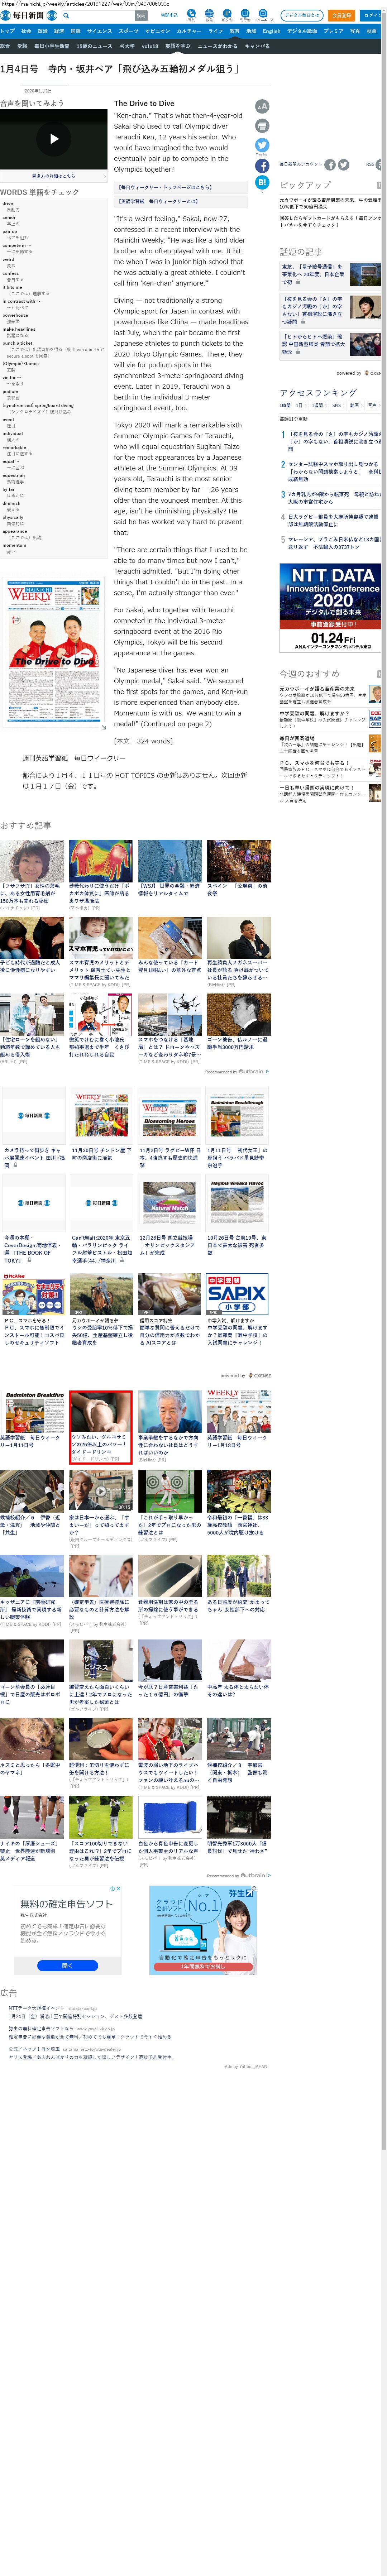Share article on Facebook
Viewport: 387px width, 2576px height.
[x=262, y=165]
